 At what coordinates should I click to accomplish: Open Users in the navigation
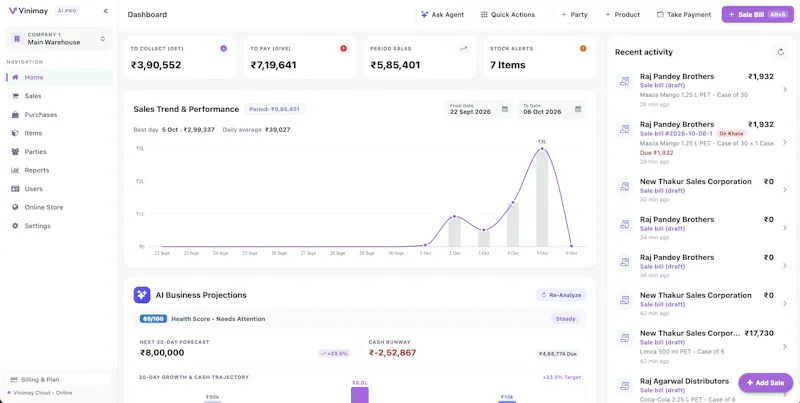pos(59,189)
